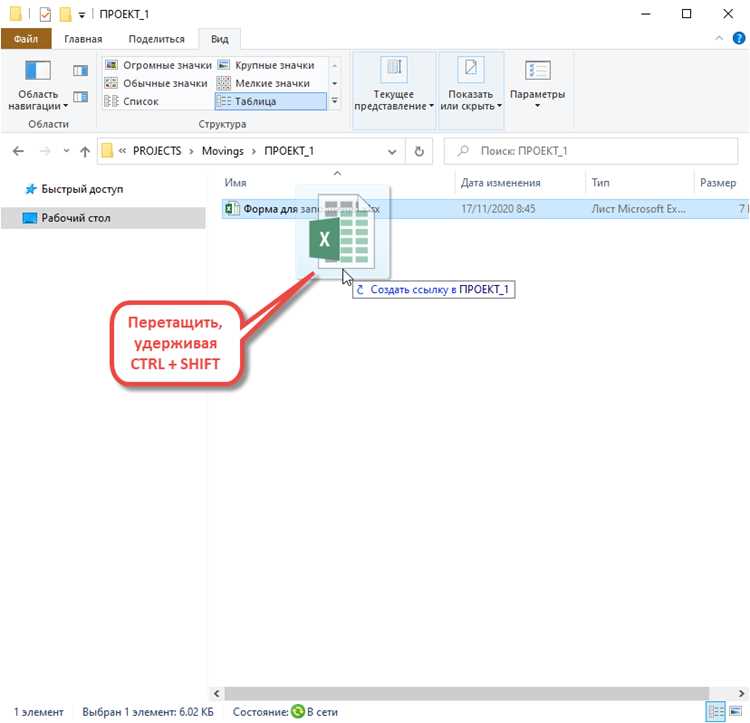
Task: Click the horizontal scrollbar thumb
Action: click(466, 693)
